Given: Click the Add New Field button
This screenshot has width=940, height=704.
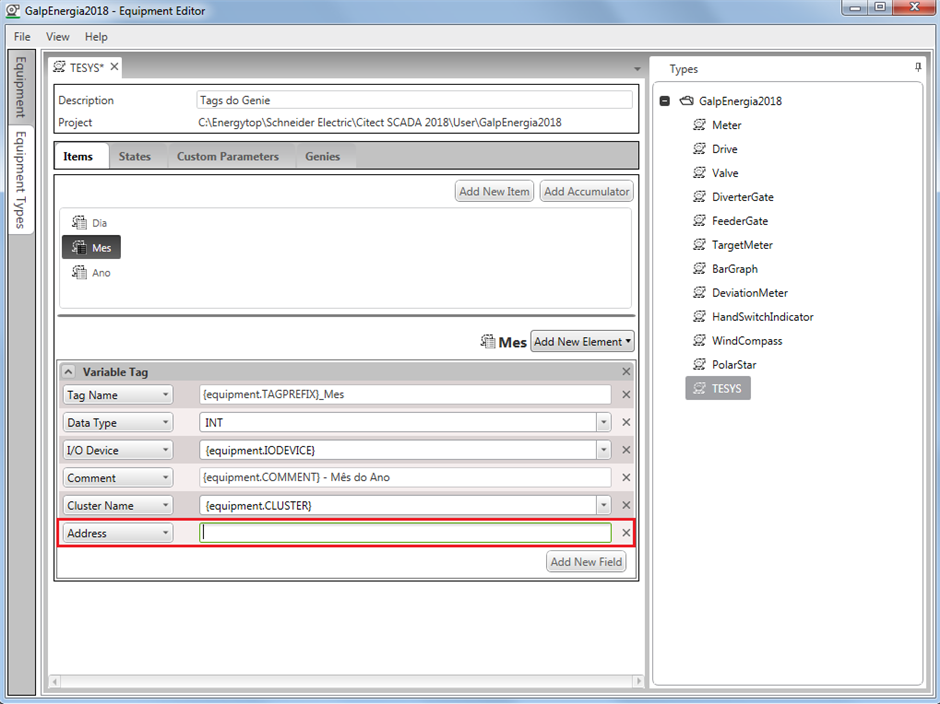Looking at the screenshot, I should [586, 562].
